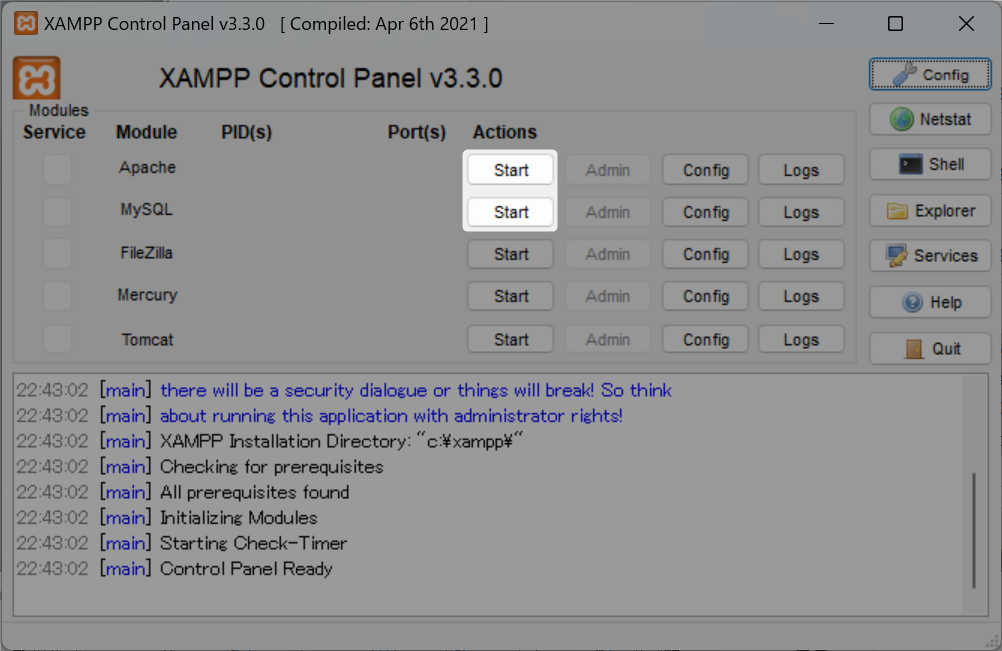The width and height of the screenshot is (1002, 651).
Task: Minimize the XAMPP Control Panel window
Action: click(x=826, y=24)
